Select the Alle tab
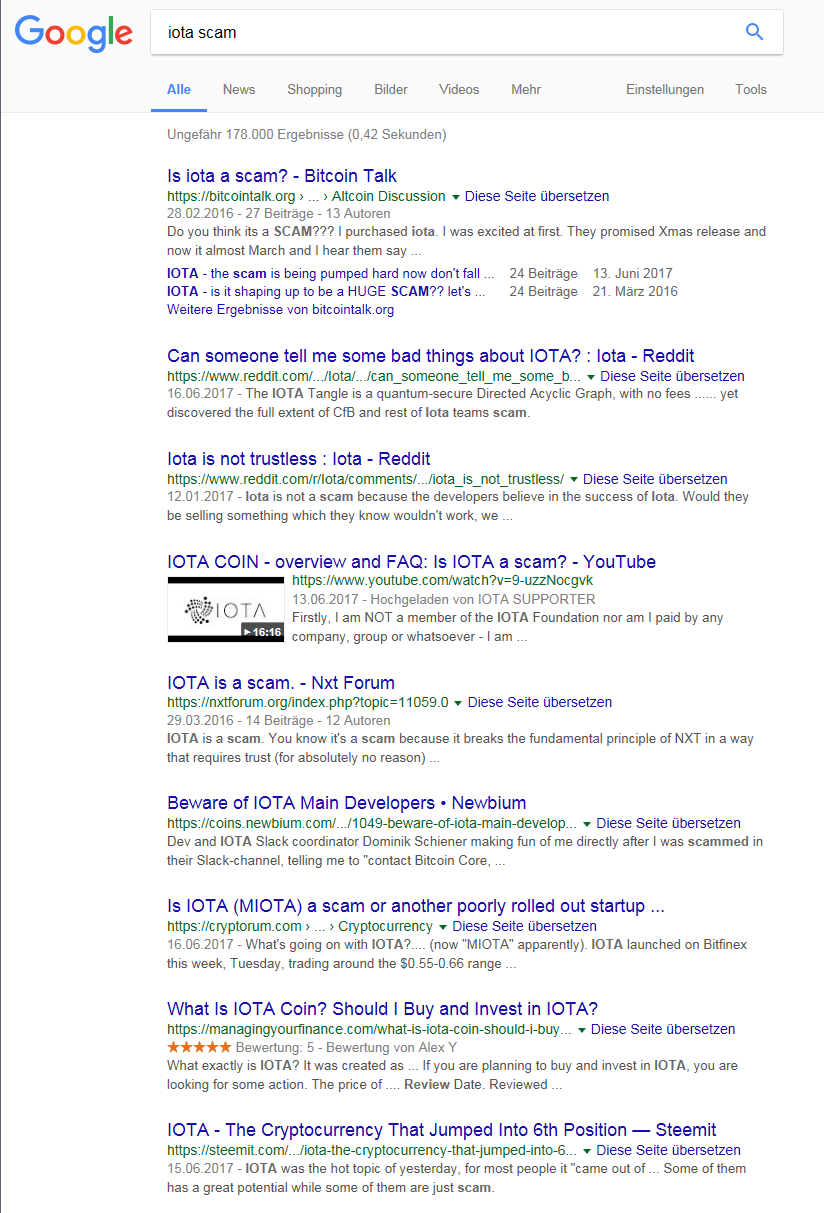The height and width of the screenshot is (1213, 824). click(x=179, y=89)
